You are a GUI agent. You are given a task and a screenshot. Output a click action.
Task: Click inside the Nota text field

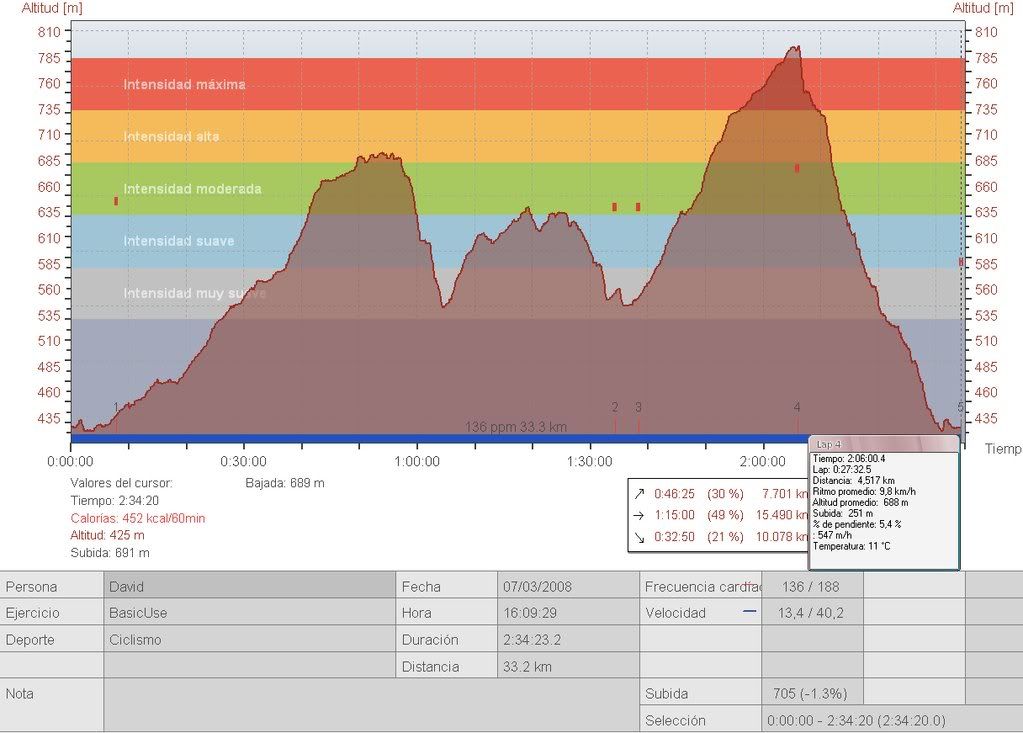click(371, 705)
